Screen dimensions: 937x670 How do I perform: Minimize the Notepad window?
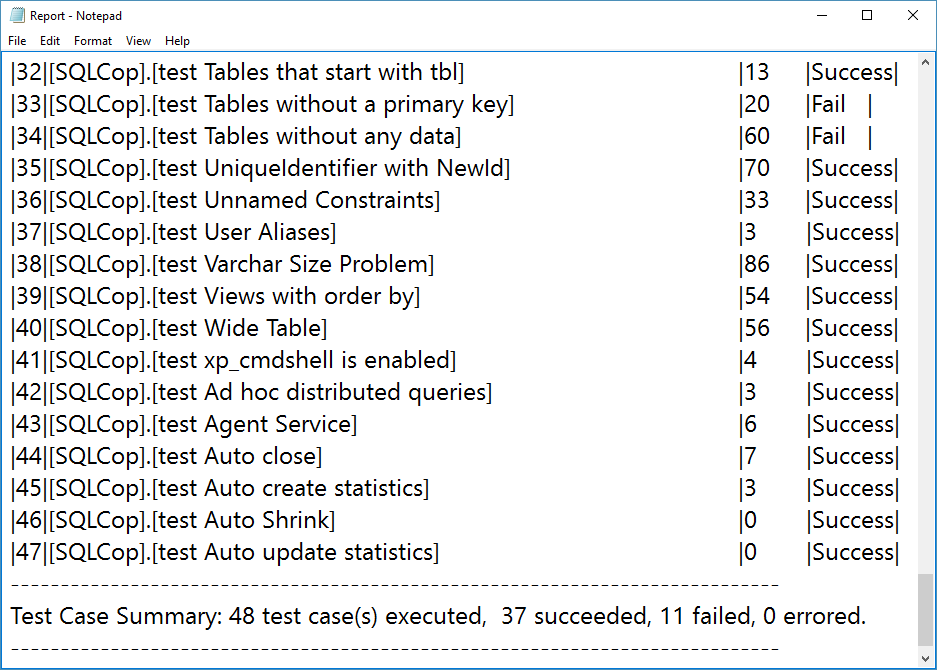point(822,16)
